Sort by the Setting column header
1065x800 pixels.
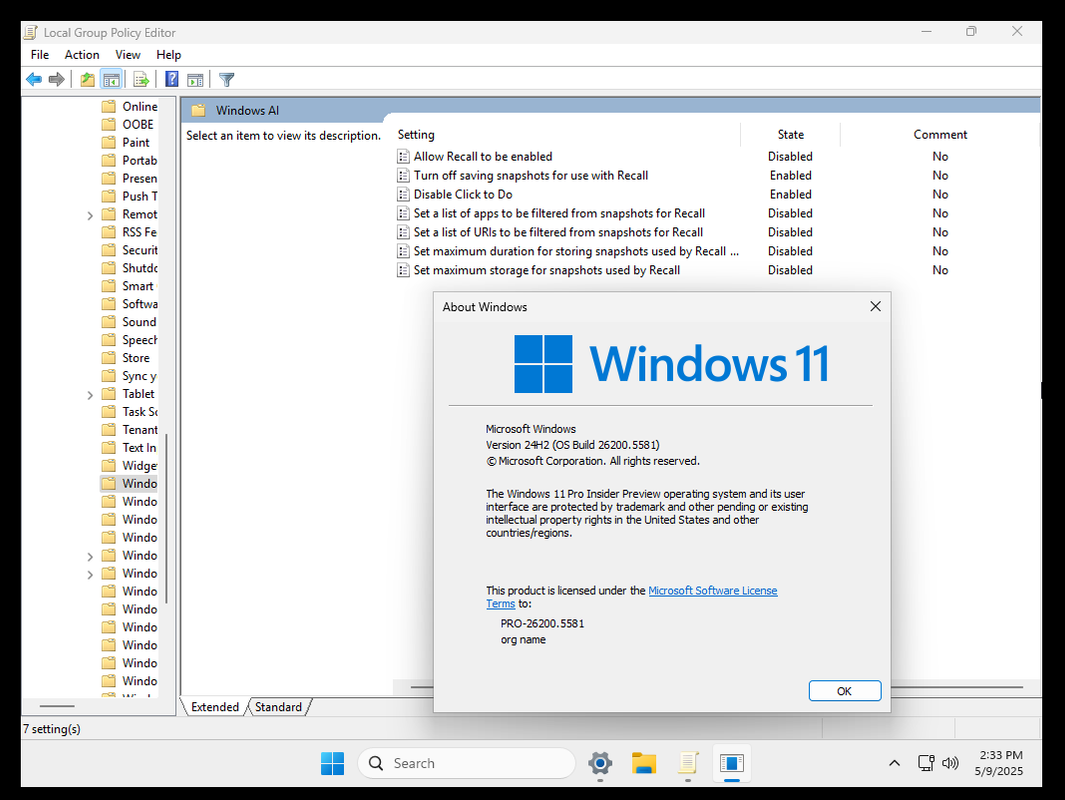[x=567, y=134]
